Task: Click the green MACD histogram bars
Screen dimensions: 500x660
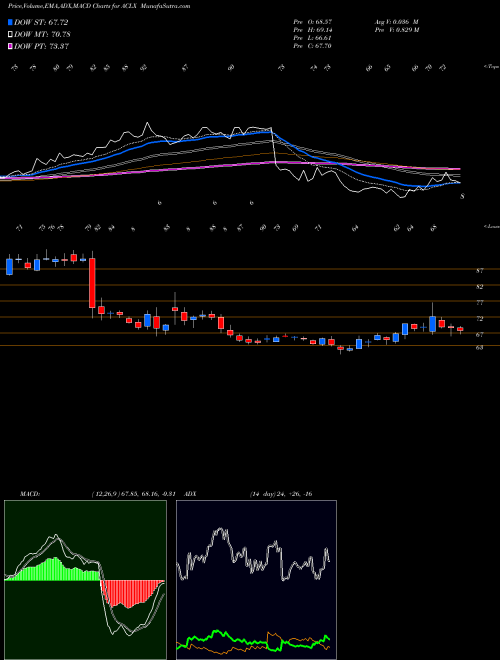Action: tap(53, 569)
